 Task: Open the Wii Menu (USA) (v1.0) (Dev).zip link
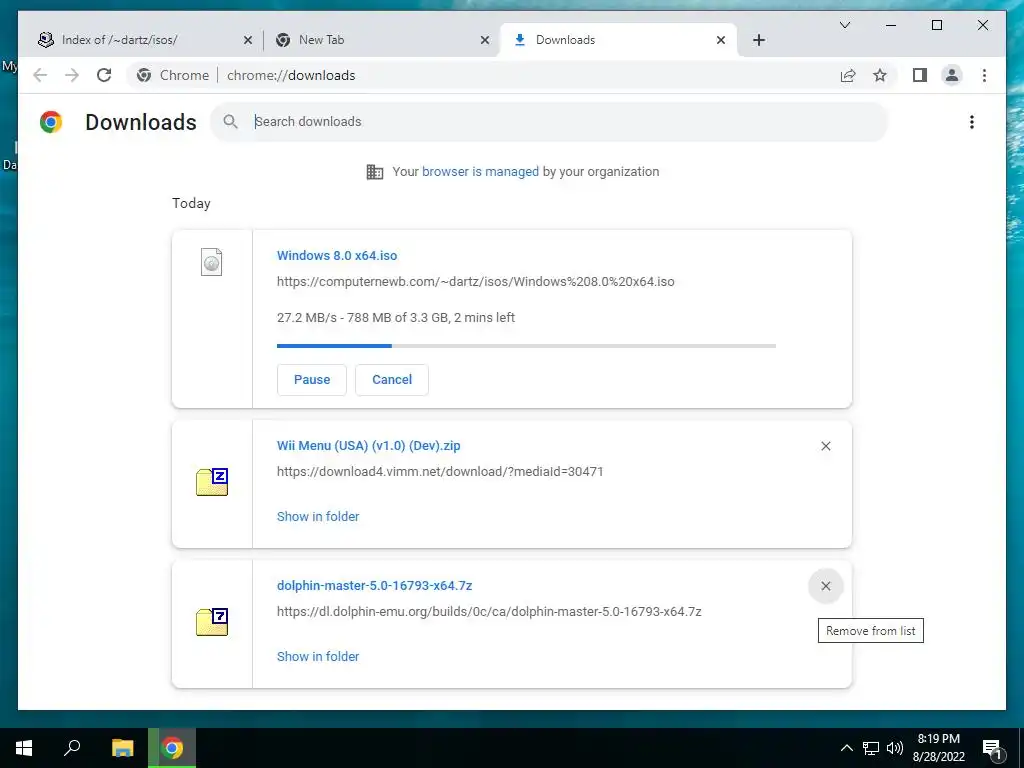pyautogui.click(x=368, y=445)
